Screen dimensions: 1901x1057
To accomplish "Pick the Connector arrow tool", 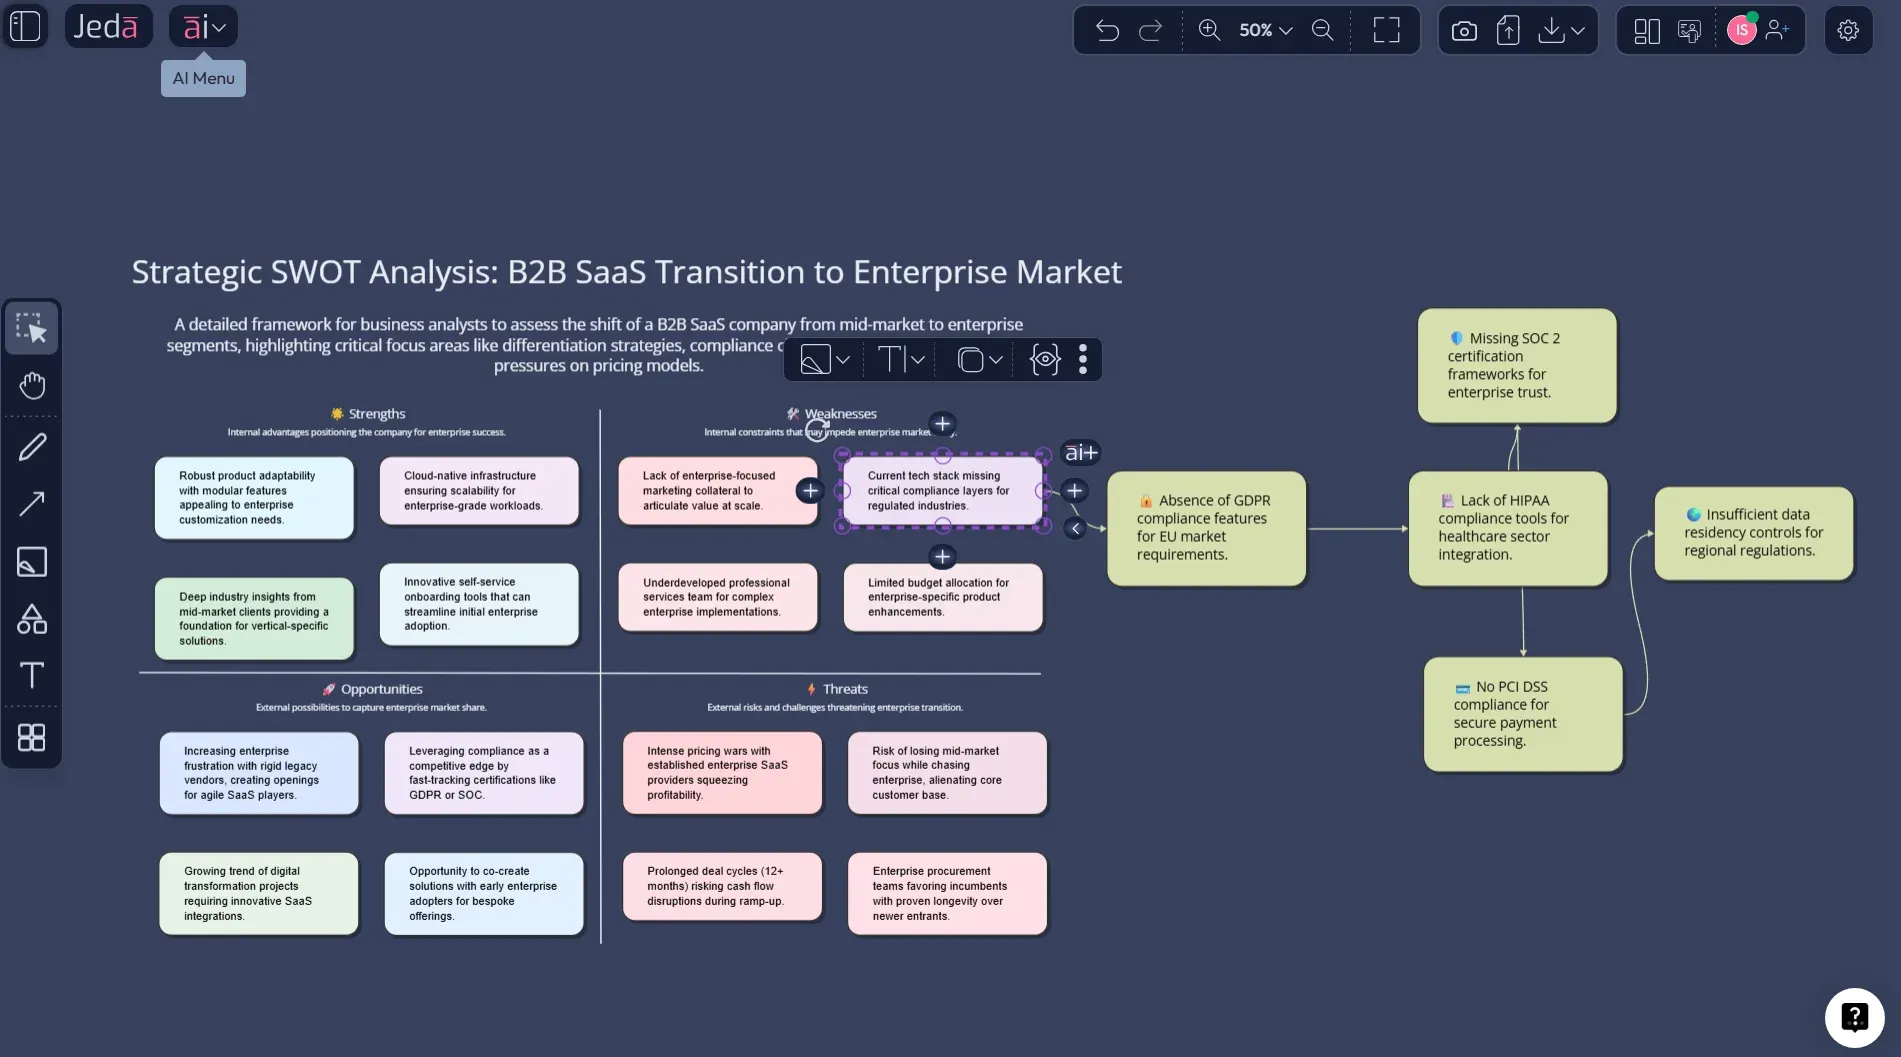I will (31, 504).
